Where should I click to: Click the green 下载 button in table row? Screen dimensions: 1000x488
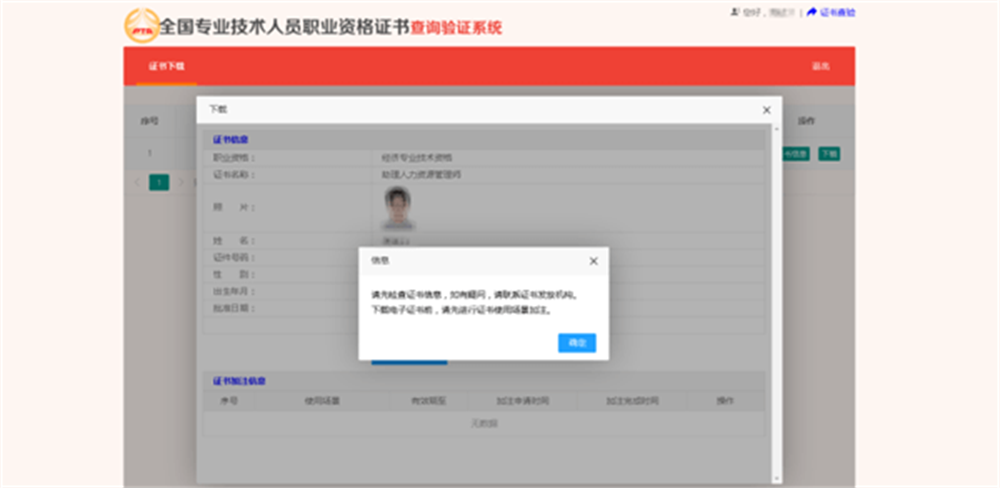[x=829, y=154]
